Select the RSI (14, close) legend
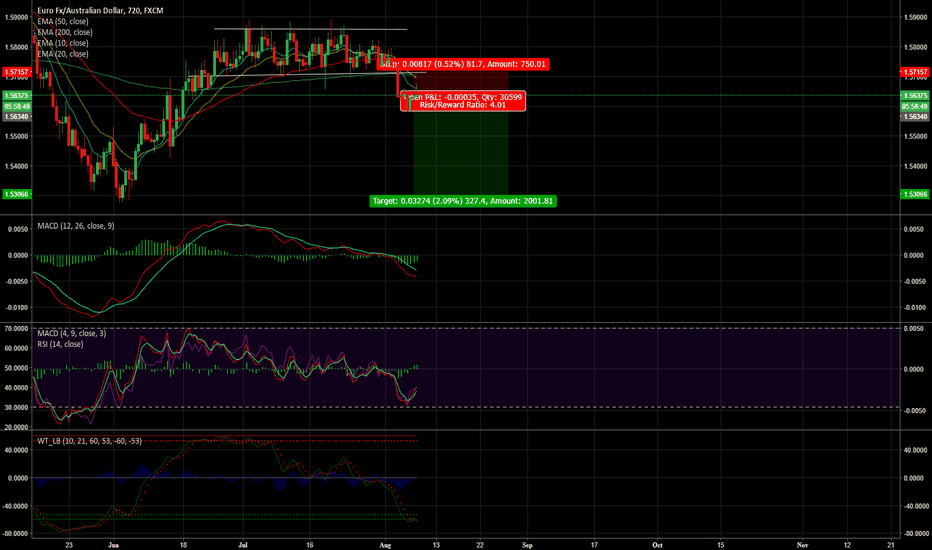Image resolution: width=932 pixels, height=550 pixels. pos(60,344)
